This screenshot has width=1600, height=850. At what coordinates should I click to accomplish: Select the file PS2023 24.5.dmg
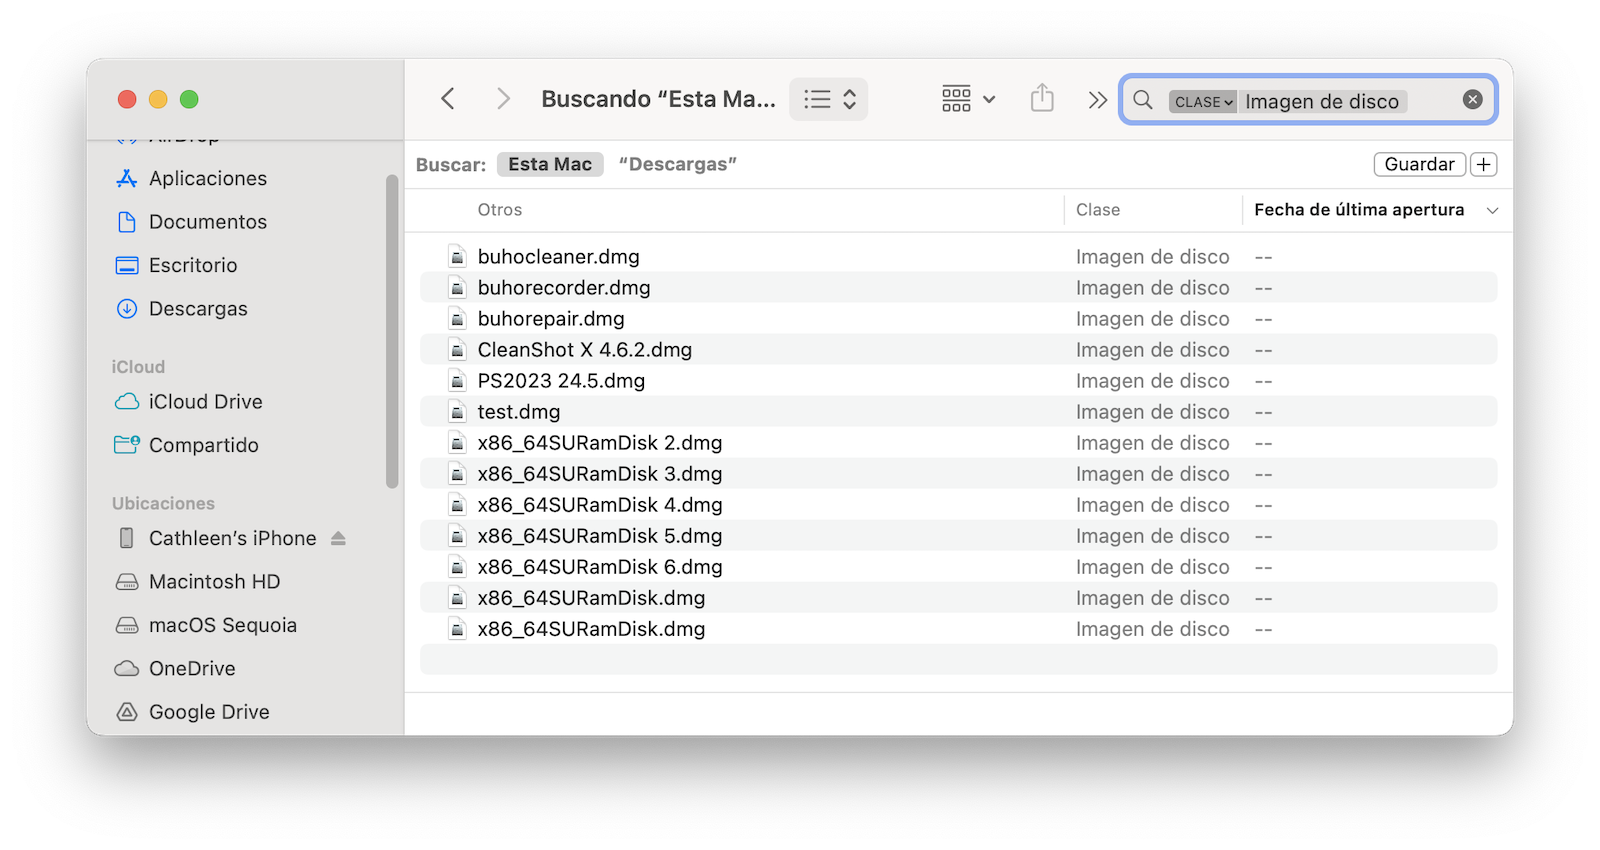click(561, 381)
